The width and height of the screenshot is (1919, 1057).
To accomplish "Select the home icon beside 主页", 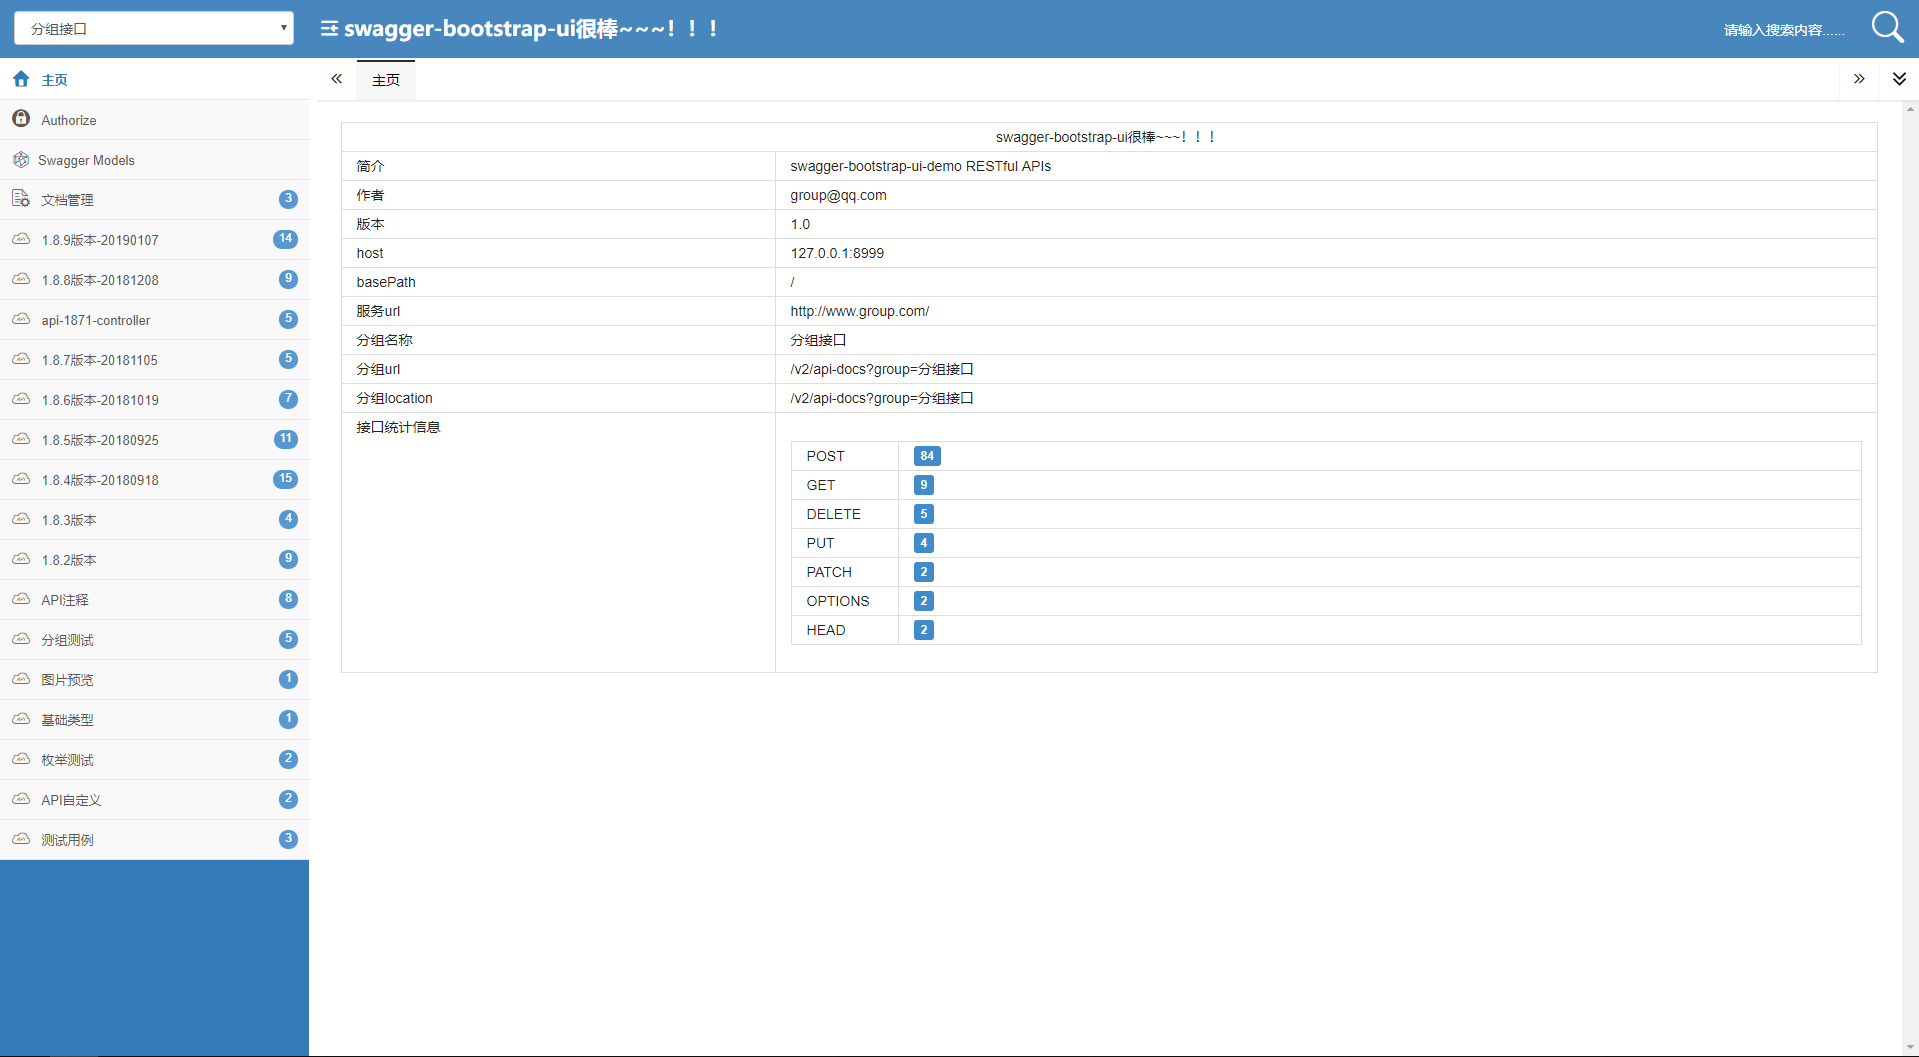I will [20, 79].
